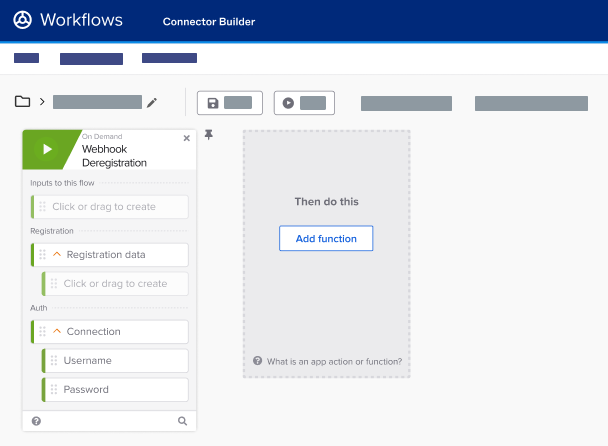Click the green play icon on Webhook Deregistration card
Image resolution: width=608 pixels, height=446 pixels.
click(x=46, y=150)
